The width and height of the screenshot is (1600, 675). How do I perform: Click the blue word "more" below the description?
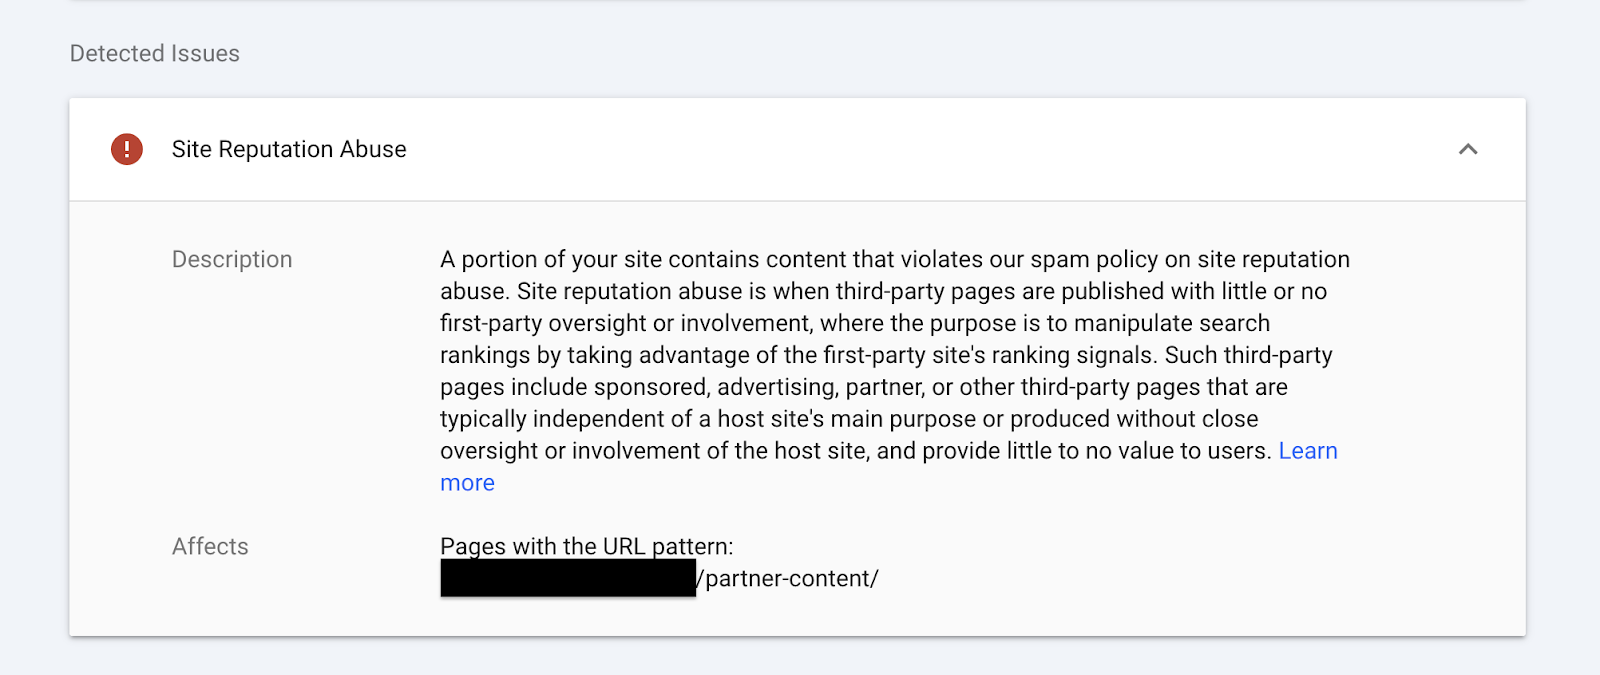[467, 483]
